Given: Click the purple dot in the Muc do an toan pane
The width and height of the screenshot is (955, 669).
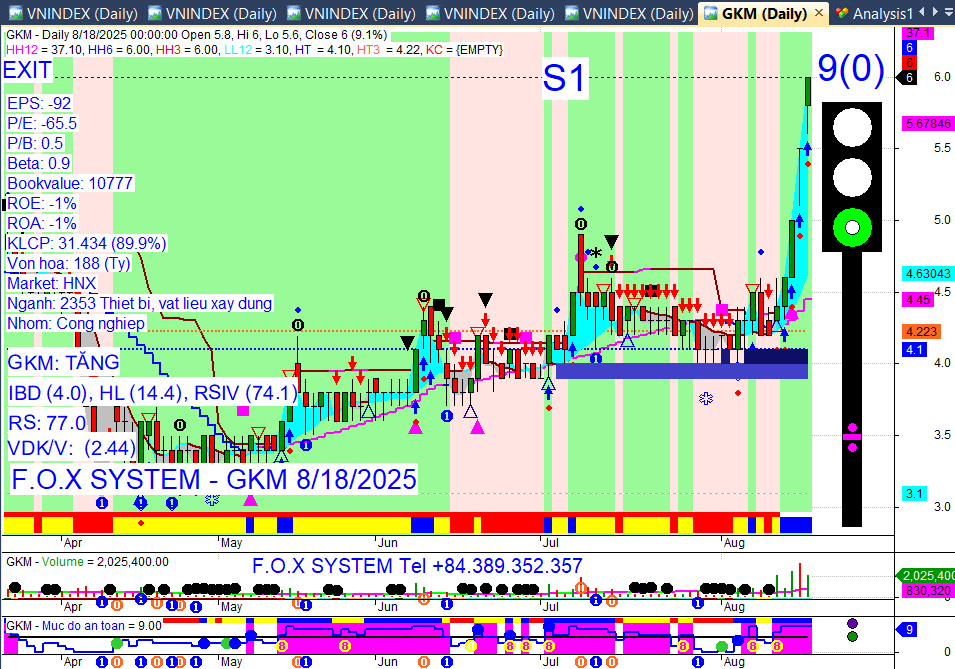Looking at the screenshot, I should tap(852, 623).
